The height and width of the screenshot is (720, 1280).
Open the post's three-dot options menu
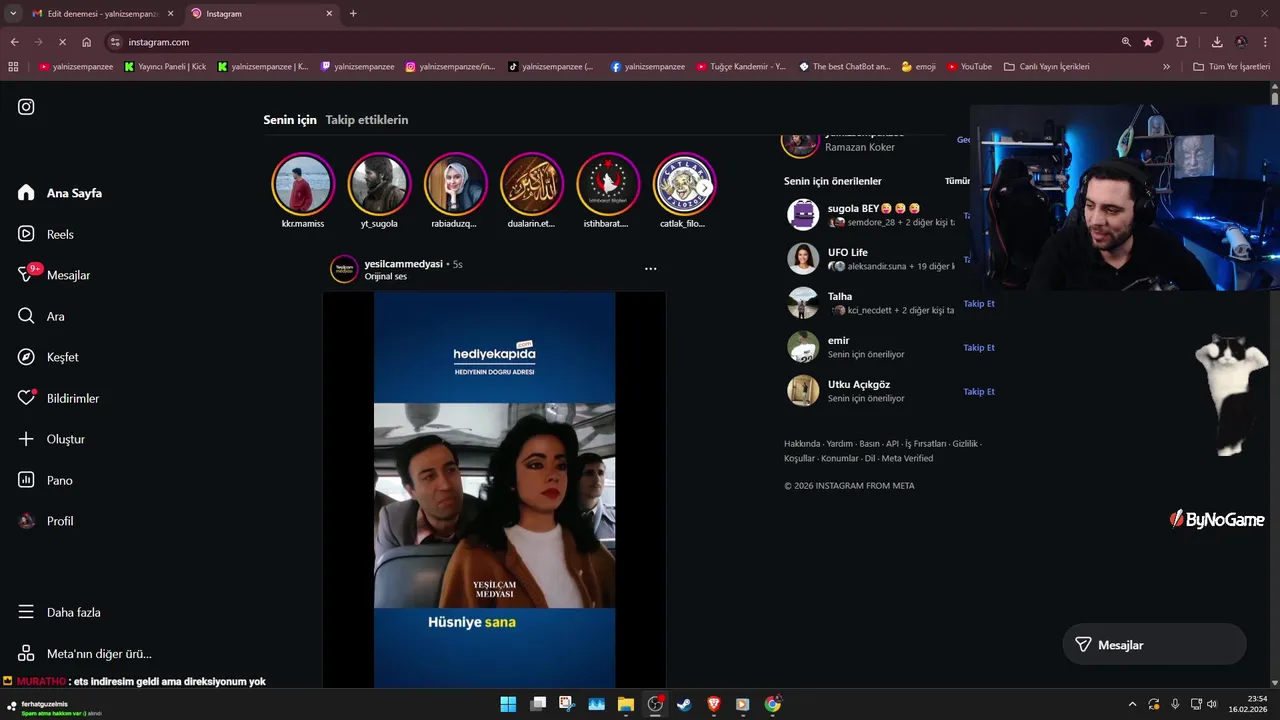(x=651, y=269)
